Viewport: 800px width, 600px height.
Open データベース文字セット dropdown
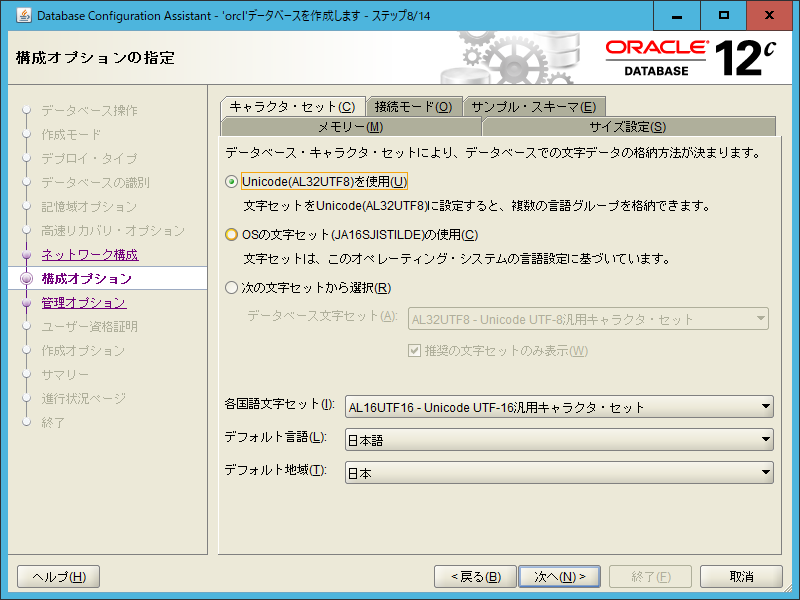(x=588, y=319)
